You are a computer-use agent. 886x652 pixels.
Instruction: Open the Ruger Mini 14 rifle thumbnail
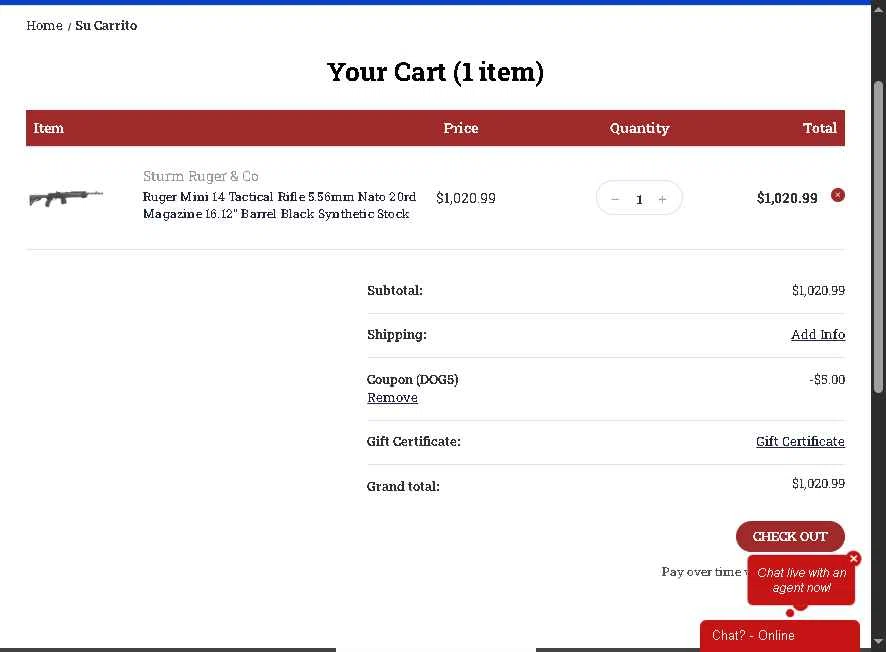(x=66, y=198)
